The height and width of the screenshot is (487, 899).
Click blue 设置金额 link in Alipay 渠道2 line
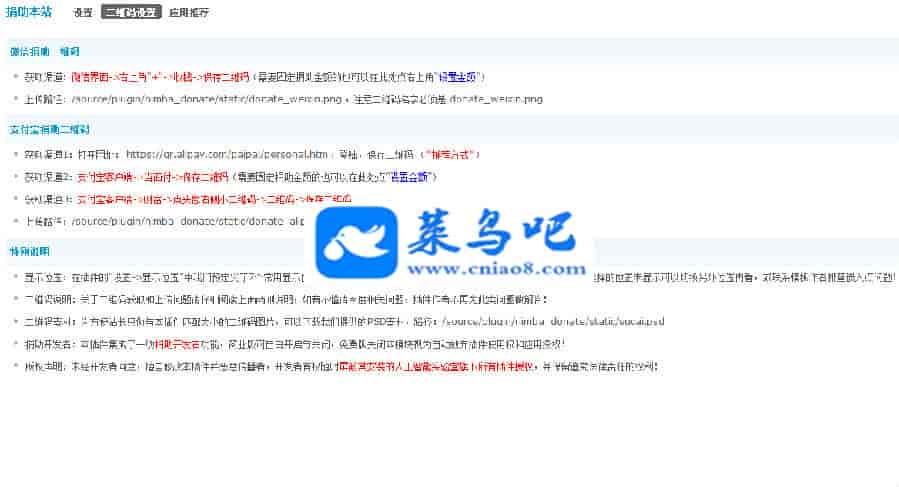point(410,177)
